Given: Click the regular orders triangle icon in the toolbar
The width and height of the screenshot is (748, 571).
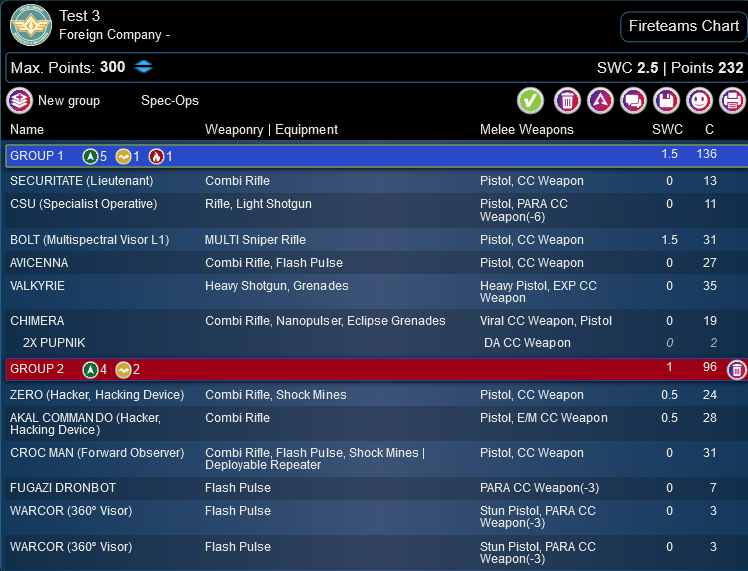Looking at the screenshot, I should click(601, 101).
